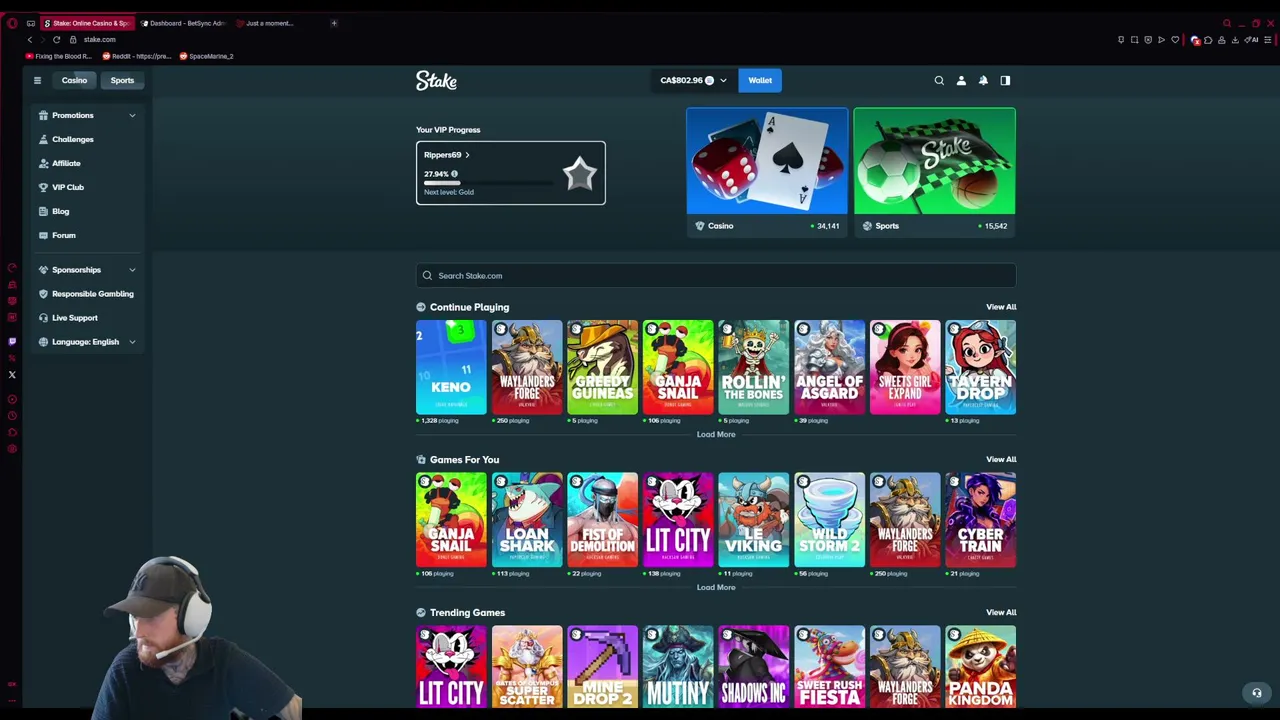Toggle the right side panel icon

[1005, 80]
